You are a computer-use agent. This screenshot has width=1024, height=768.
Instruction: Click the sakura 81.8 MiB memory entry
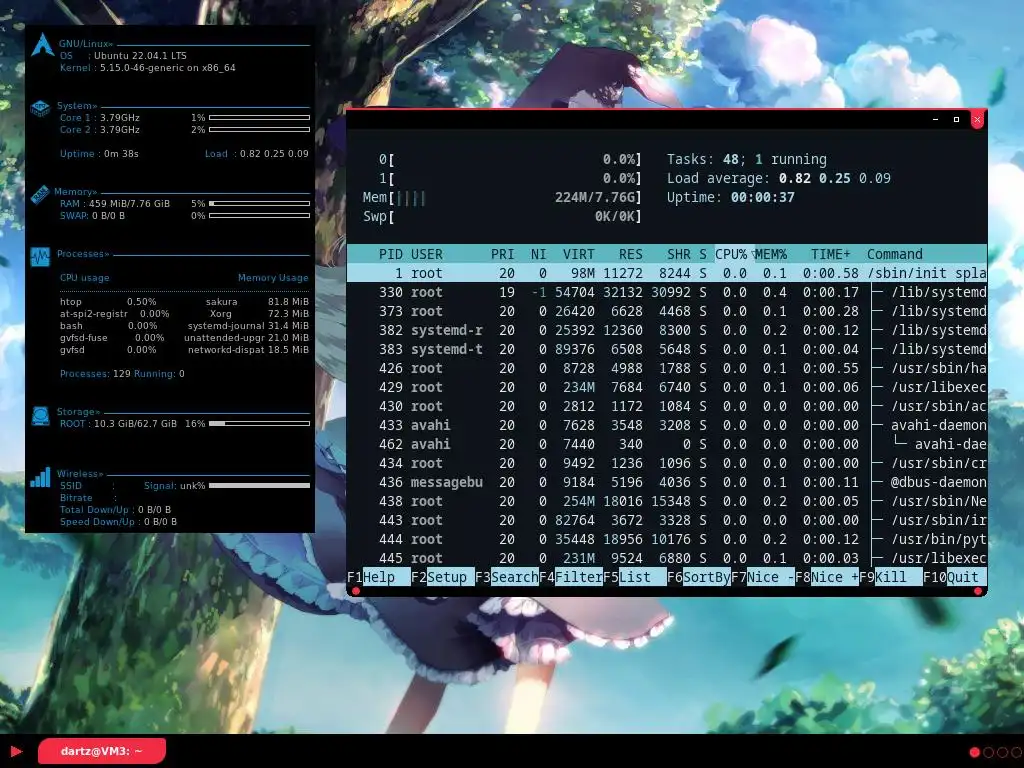tap(257, 302)
